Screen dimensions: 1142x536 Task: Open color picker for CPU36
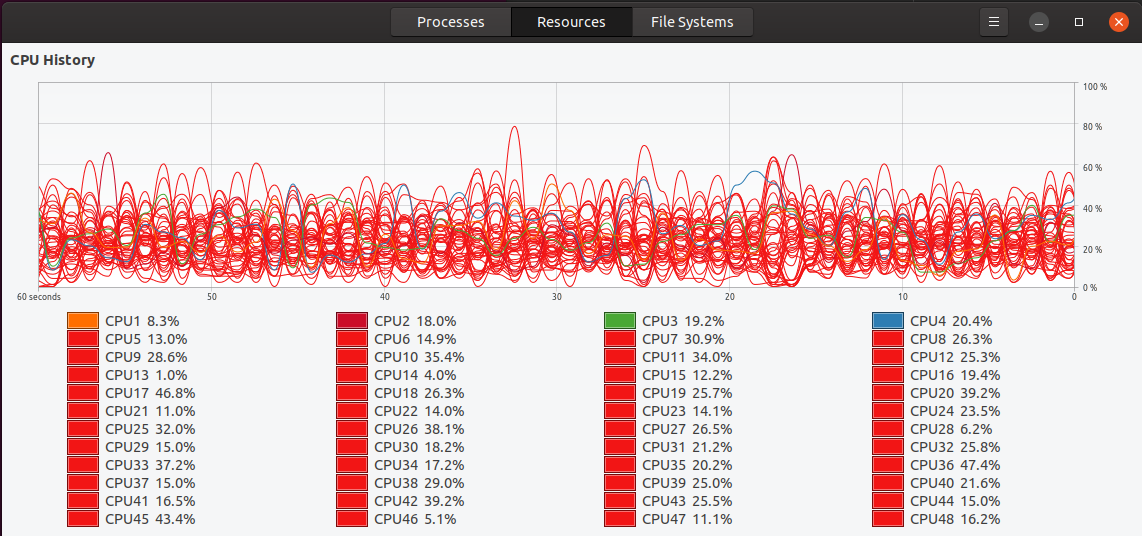[888, 465]
